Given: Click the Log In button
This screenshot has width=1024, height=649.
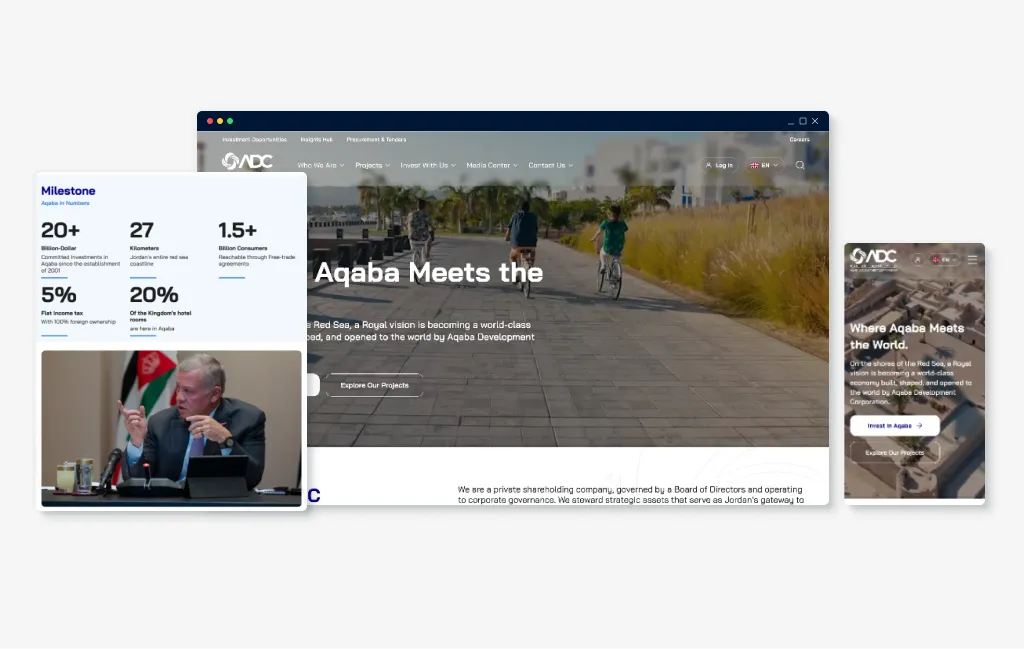Looking at the screenshot, I should [x=718, y=165].
